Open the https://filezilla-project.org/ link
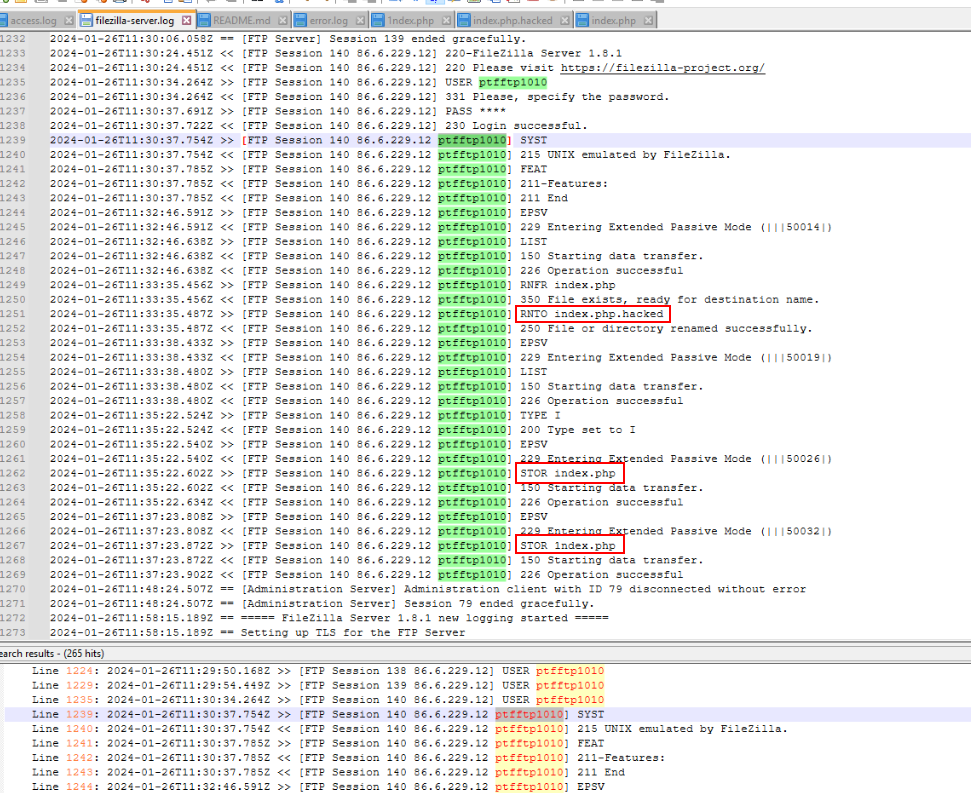The height and width of the screenshot is (793, 971). (x=663, y=68)
